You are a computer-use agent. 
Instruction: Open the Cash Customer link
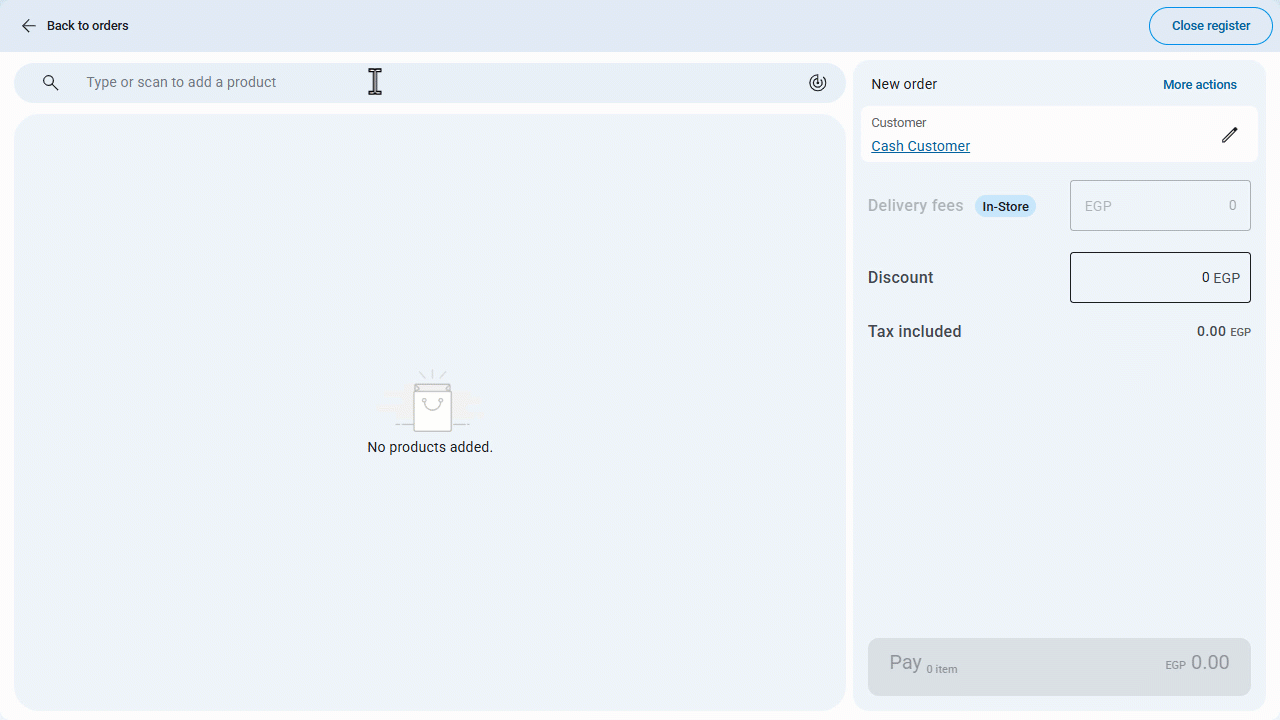pos(921,146)
